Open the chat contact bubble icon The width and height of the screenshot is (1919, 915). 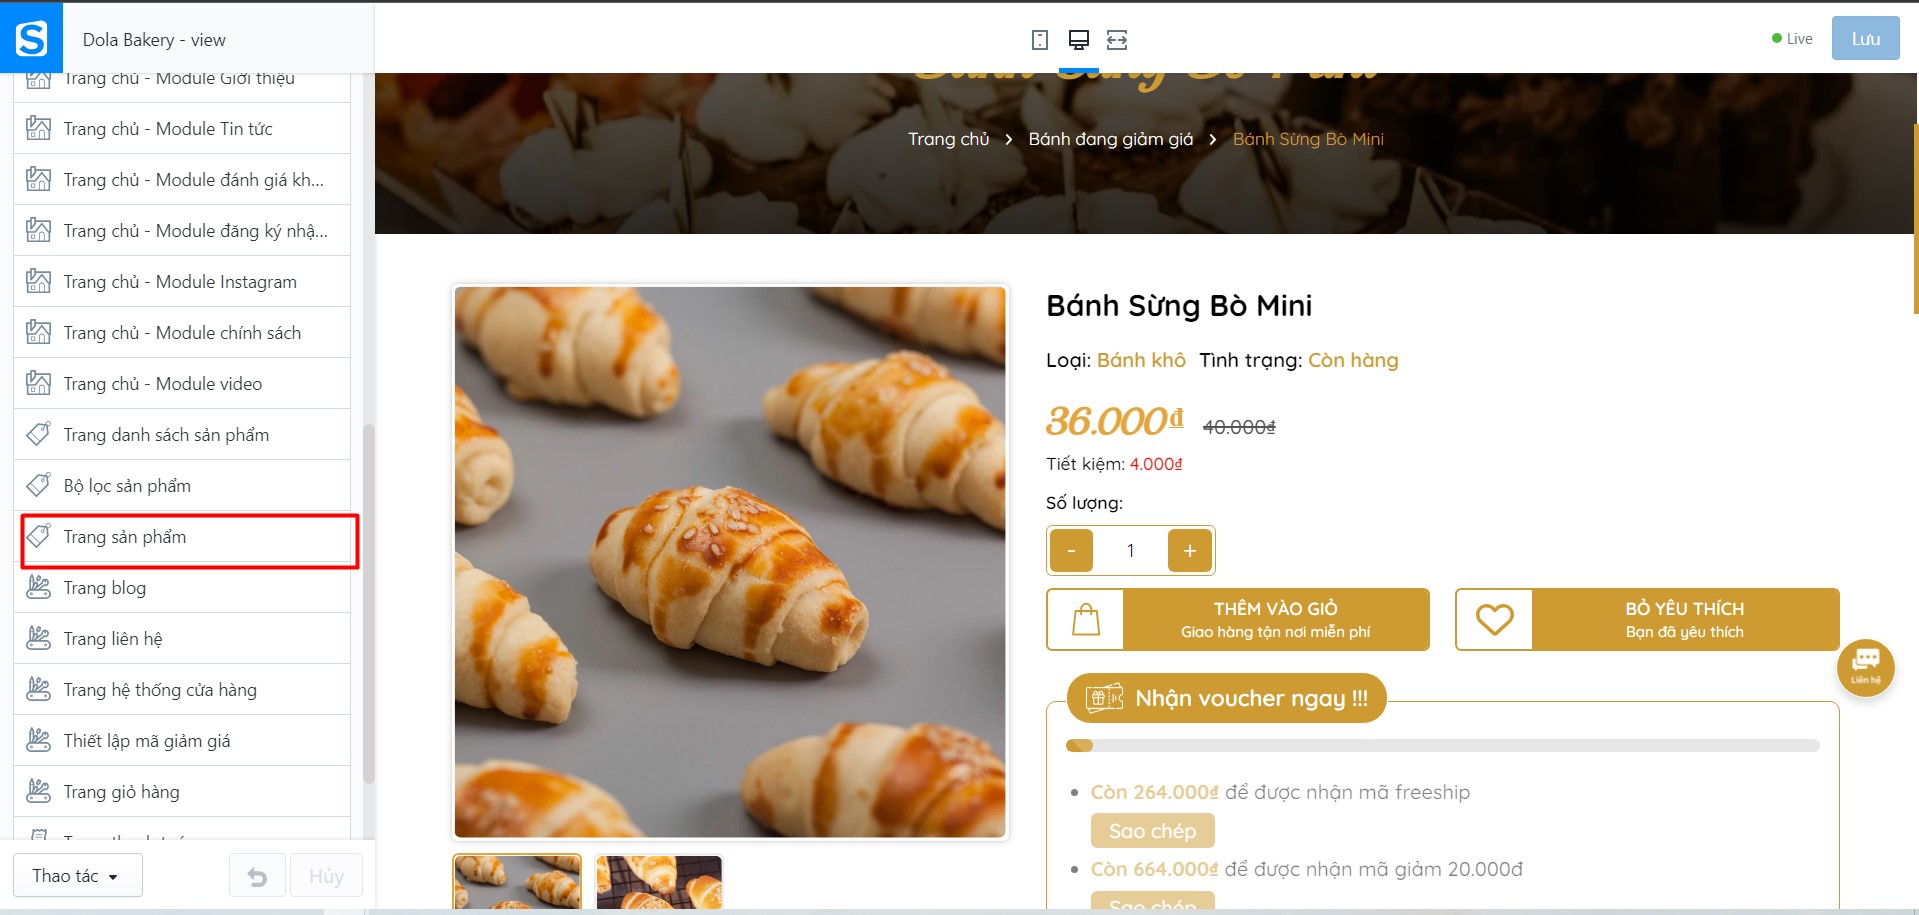pyautogui.click(x=1865, y=667)
